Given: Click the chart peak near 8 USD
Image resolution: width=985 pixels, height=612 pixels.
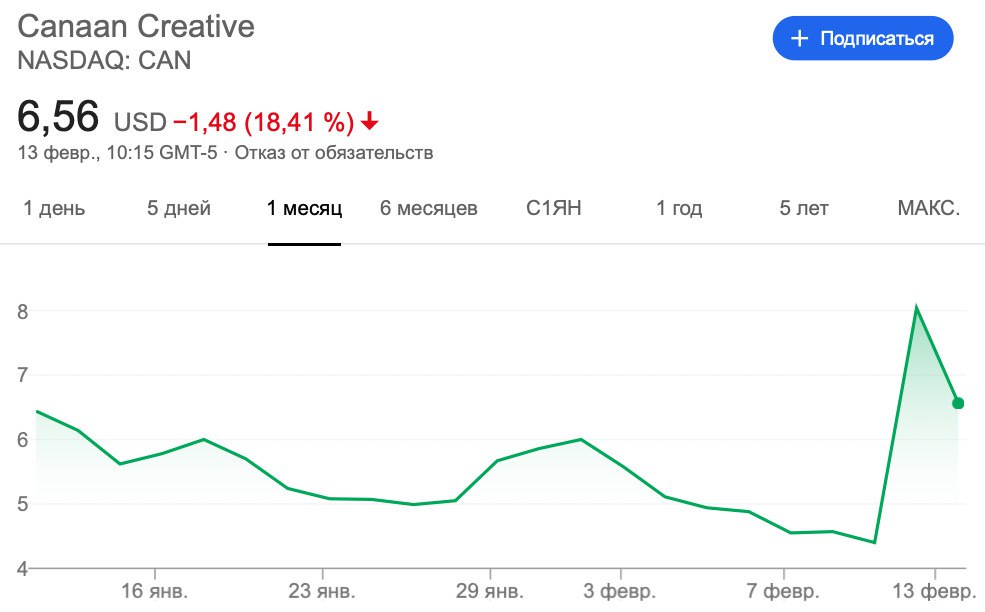Looking at the screenshot, I should click(916, 307).
